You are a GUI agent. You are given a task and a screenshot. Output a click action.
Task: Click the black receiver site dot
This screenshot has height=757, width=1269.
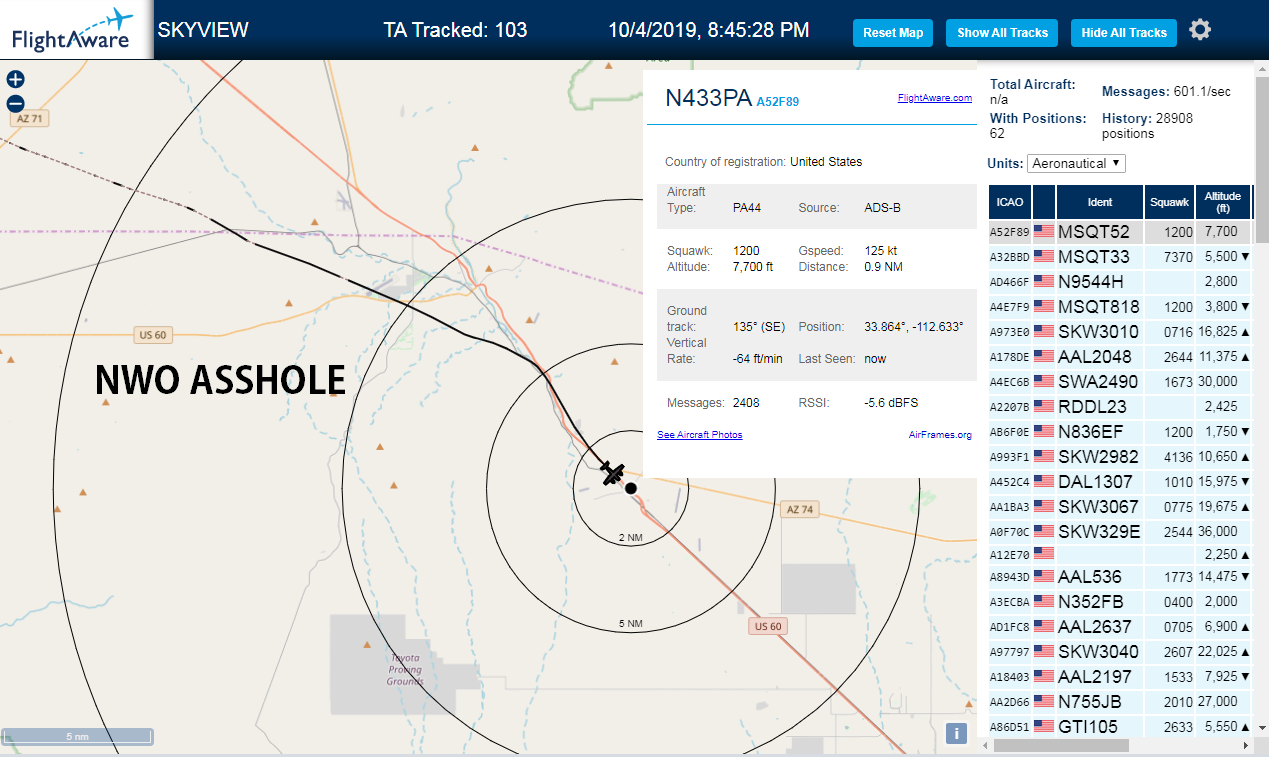[631, 488]
